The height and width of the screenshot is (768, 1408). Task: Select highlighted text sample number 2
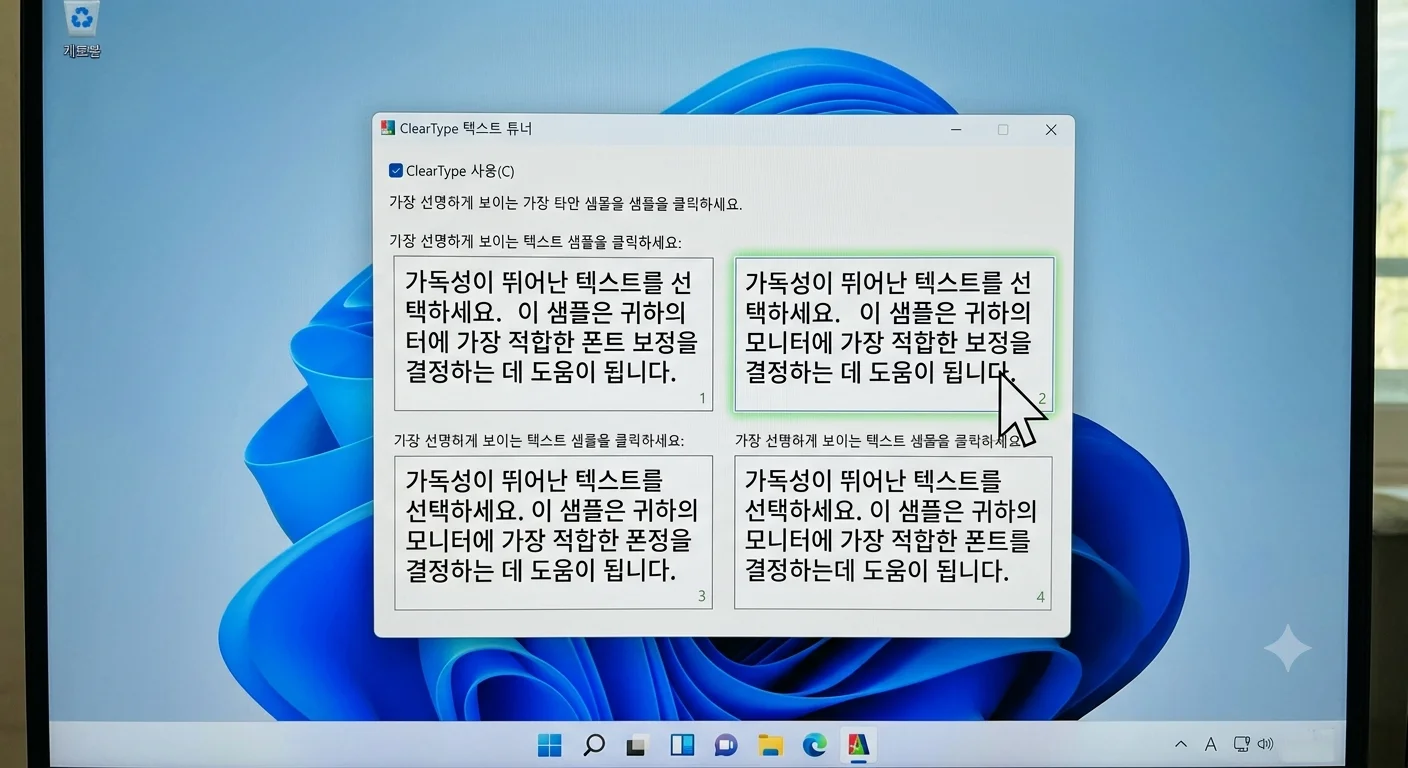click(x=894, y=334)
